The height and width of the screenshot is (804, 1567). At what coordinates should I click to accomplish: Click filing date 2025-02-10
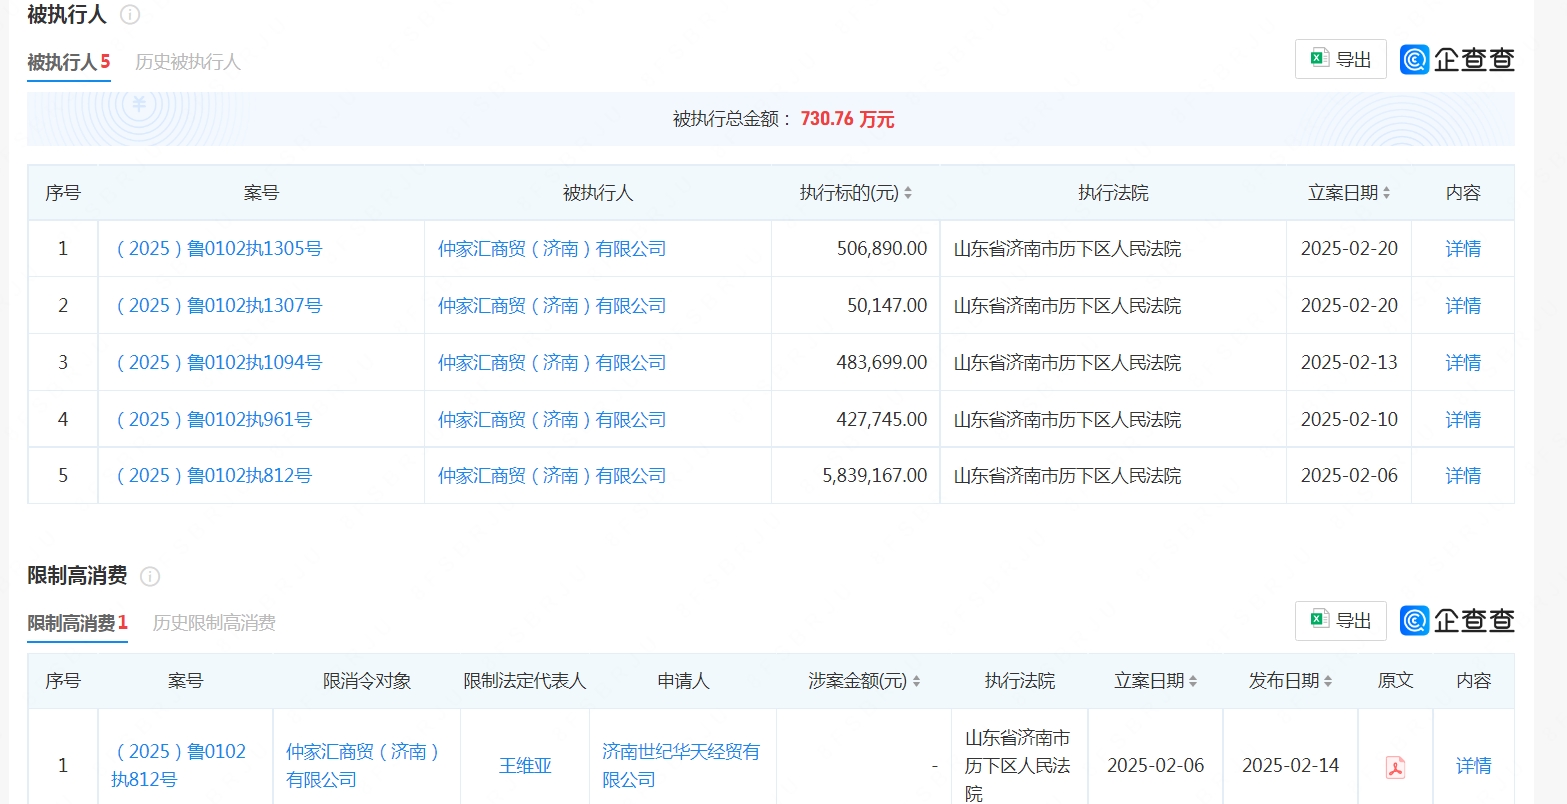[1349, 420]
